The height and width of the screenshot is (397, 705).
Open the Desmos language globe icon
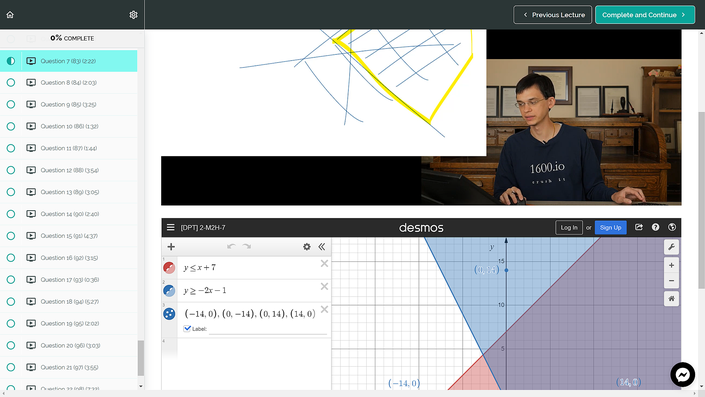[672, 227]
